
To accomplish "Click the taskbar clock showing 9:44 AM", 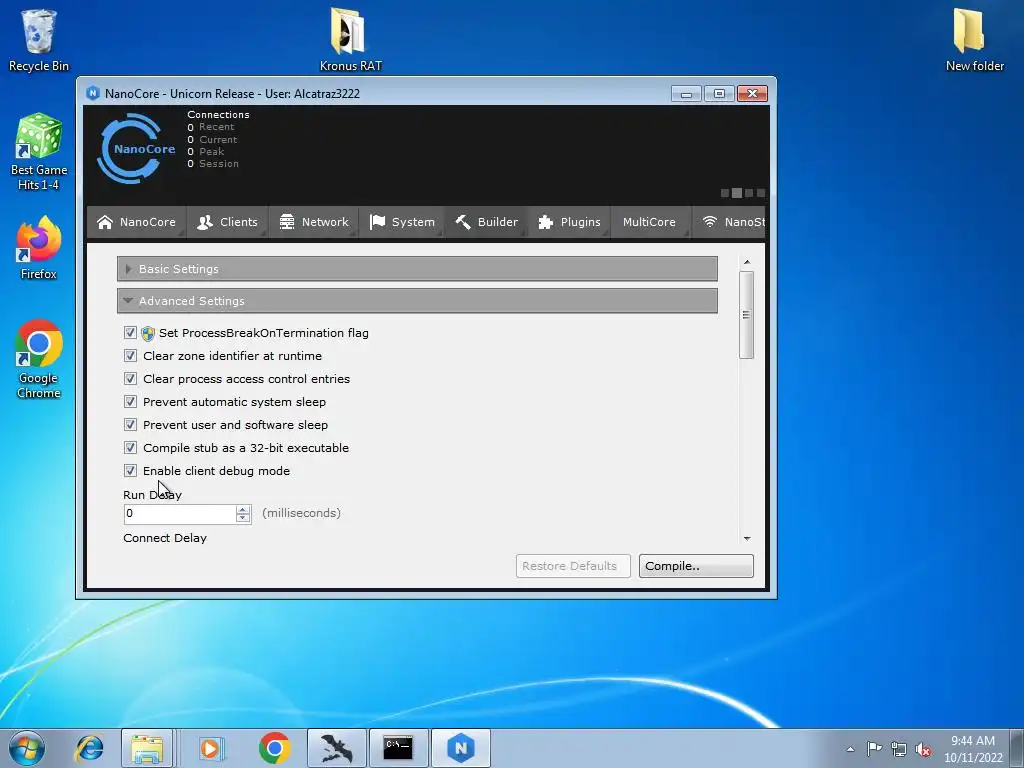I will (972, 749).
